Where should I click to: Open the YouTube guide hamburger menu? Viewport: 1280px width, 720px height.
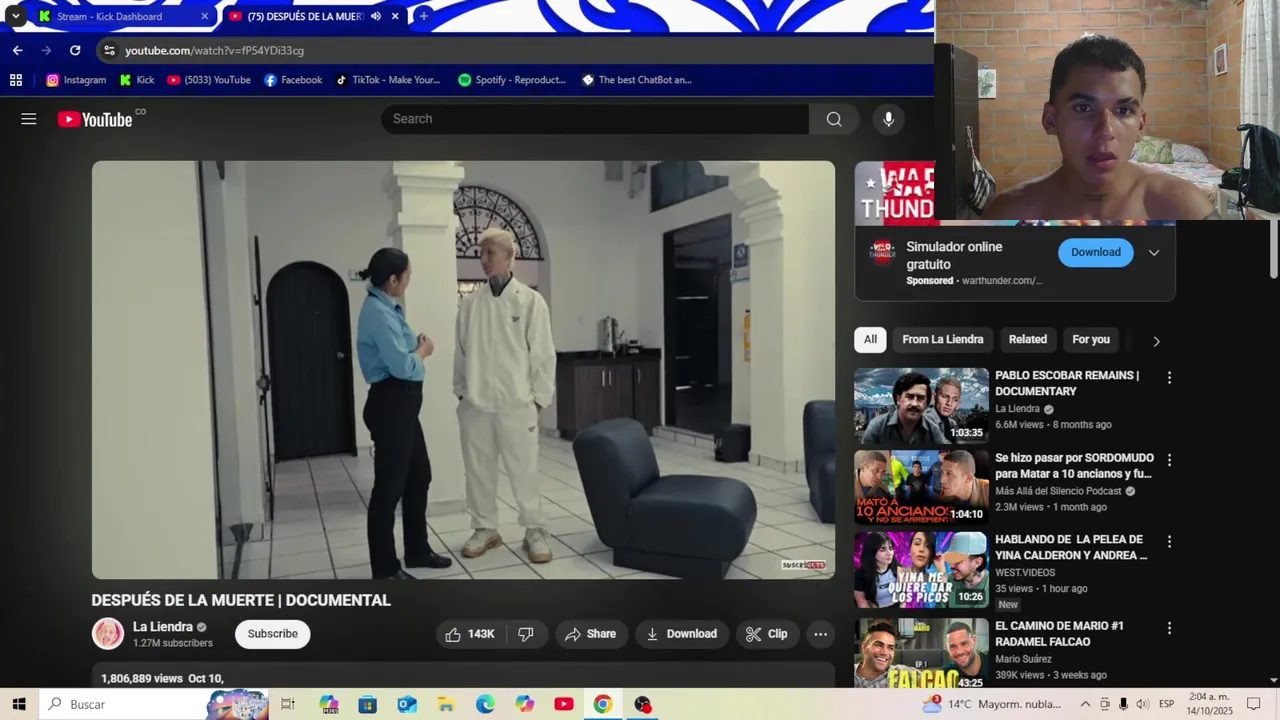pos(29,119)
